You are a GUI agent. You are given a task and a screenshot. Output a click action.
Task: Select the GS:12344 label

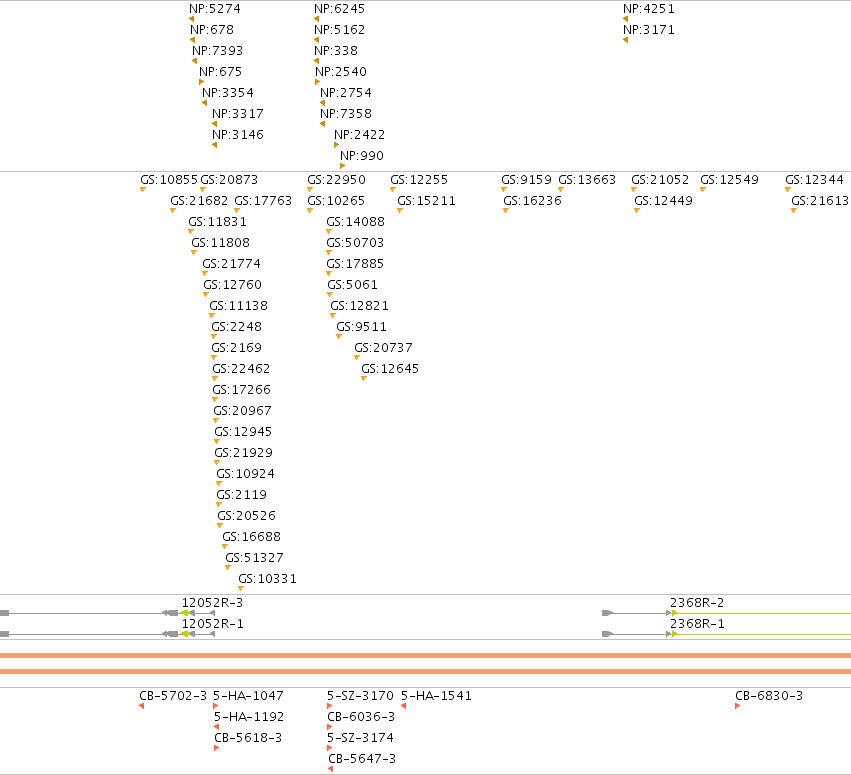814,180
